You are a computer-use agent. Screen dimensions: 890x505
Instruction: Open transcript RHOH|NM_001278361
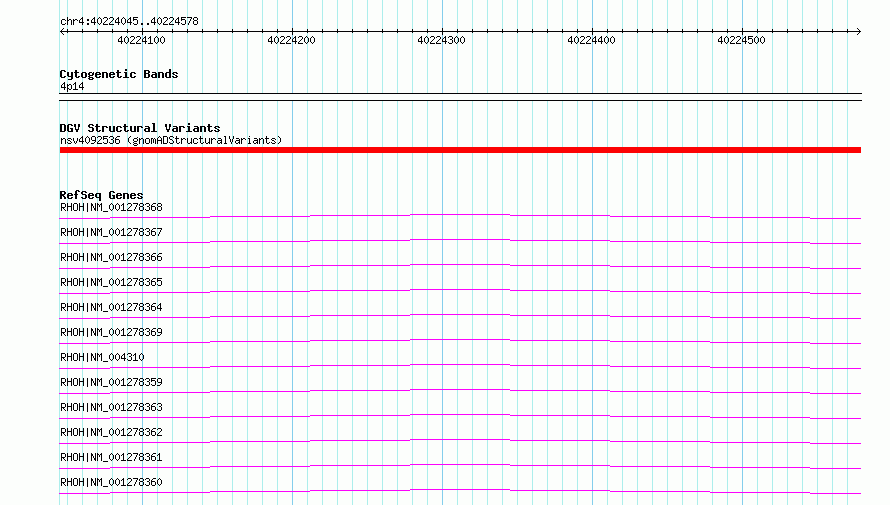(111, 457)
